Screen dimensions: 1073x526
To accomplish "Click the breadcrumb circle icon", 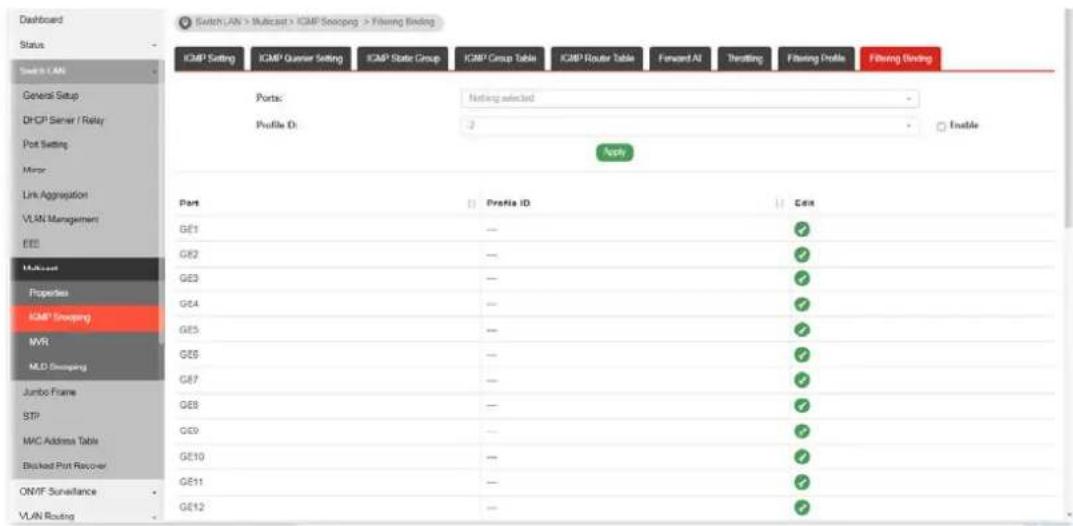I will click(x=184, y=23).
